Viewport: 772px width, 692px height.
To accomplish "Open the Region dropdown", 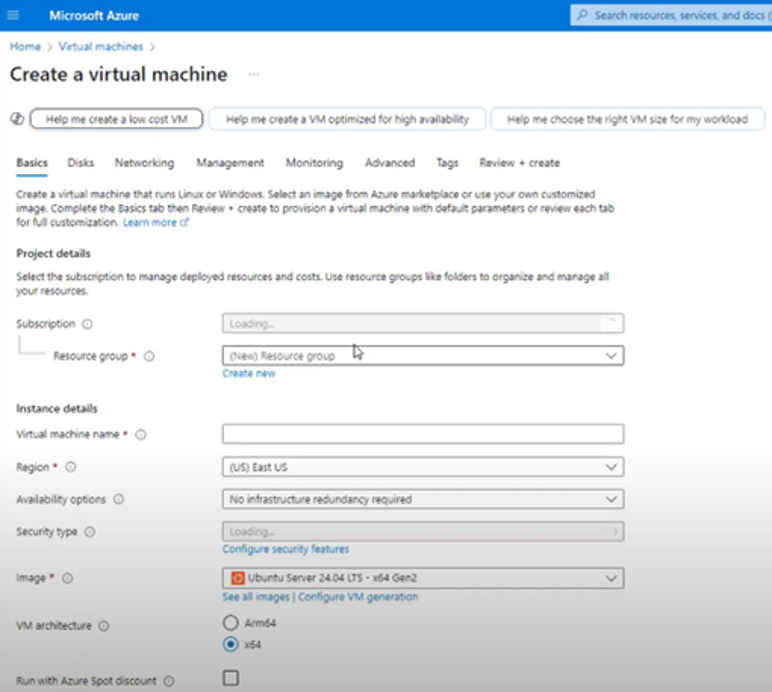I will click(423, 467).
